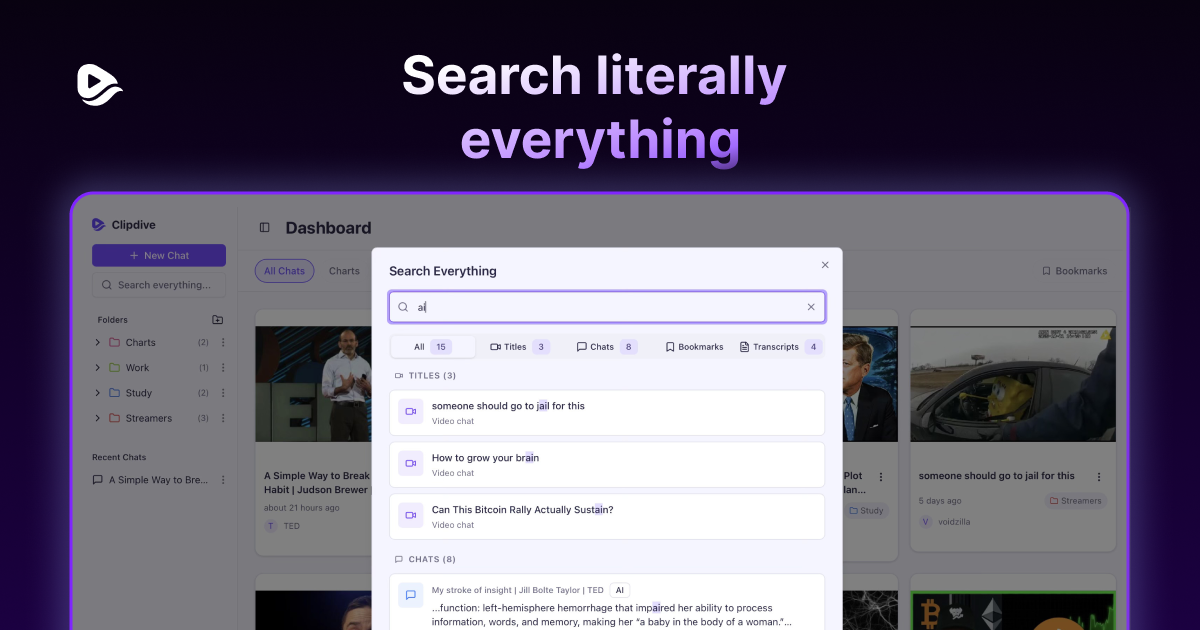
Task: Click the new folder icon in Folders
Action: pyautogui.click(x=218, y=320)
